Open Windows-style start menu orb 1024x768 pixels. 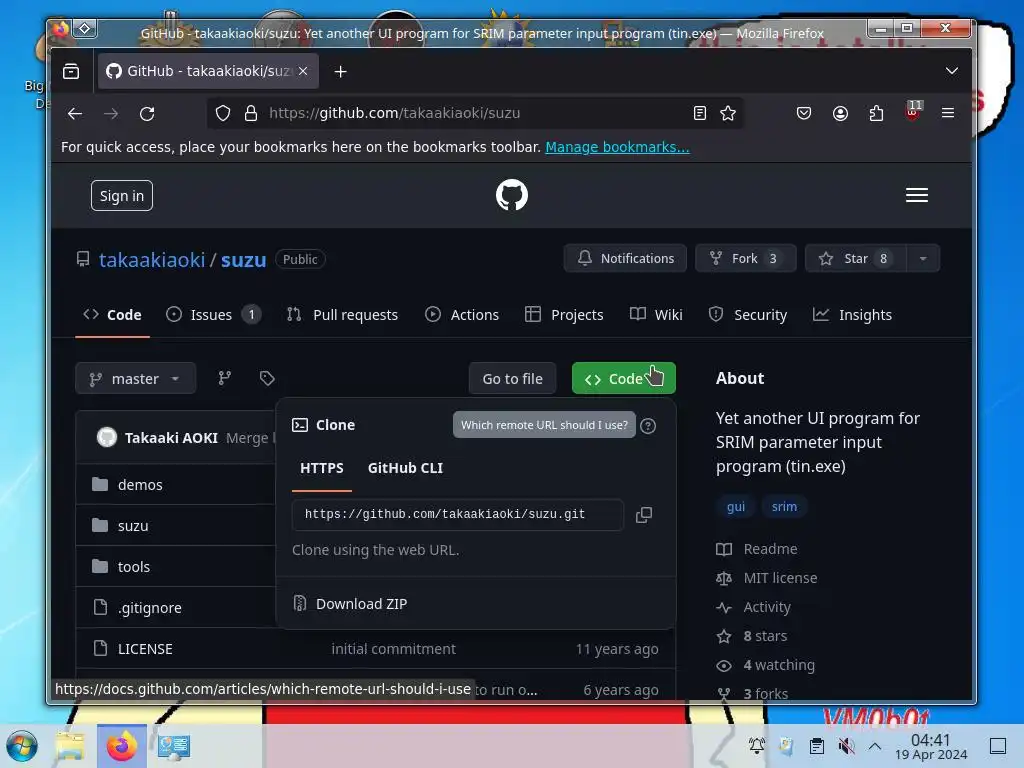pos(22,746)
